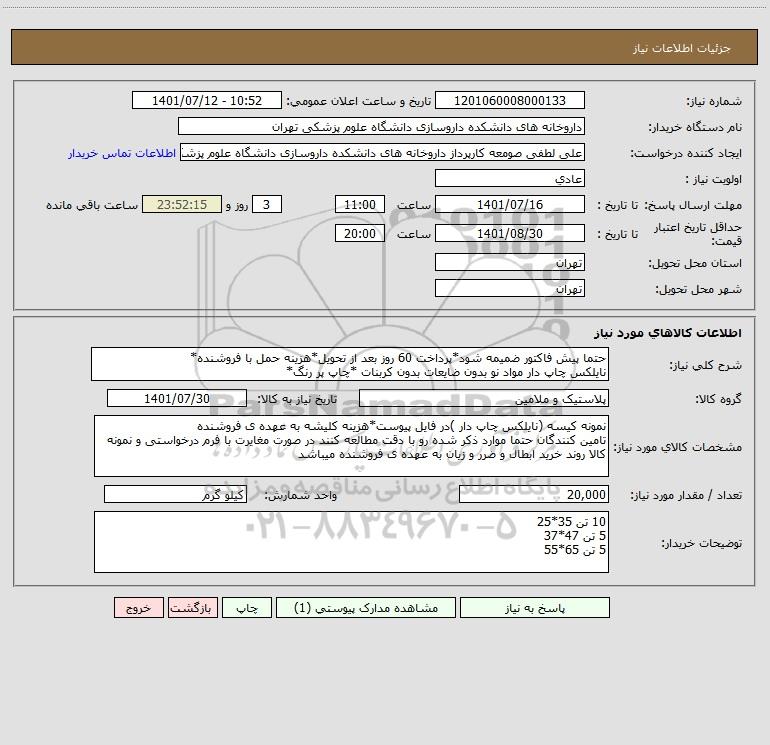The width and height of the screenshot is (770, 745).
Task: Select the need number field 1201060008000133
Action: 510,101
